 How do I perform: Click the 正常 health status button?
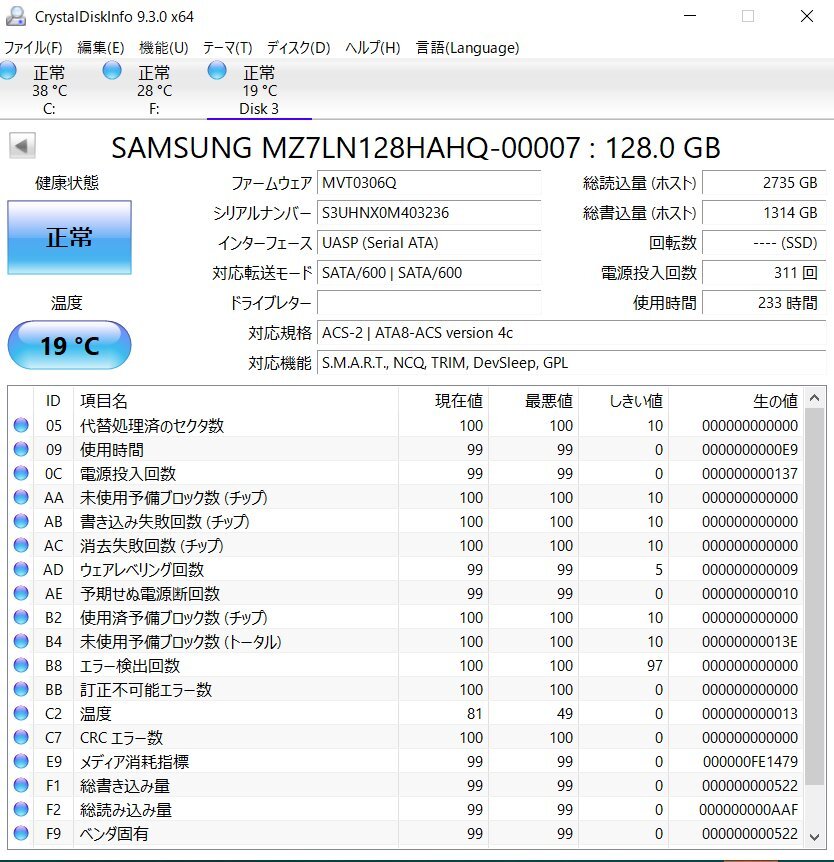tap(69, 237)
